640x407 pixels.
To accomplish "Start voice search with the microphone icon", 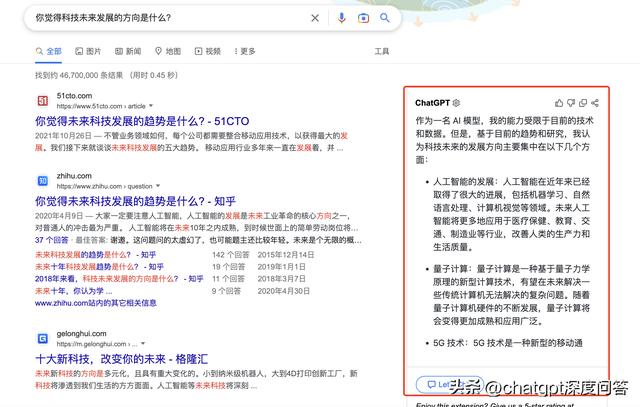I will [342, 18].
